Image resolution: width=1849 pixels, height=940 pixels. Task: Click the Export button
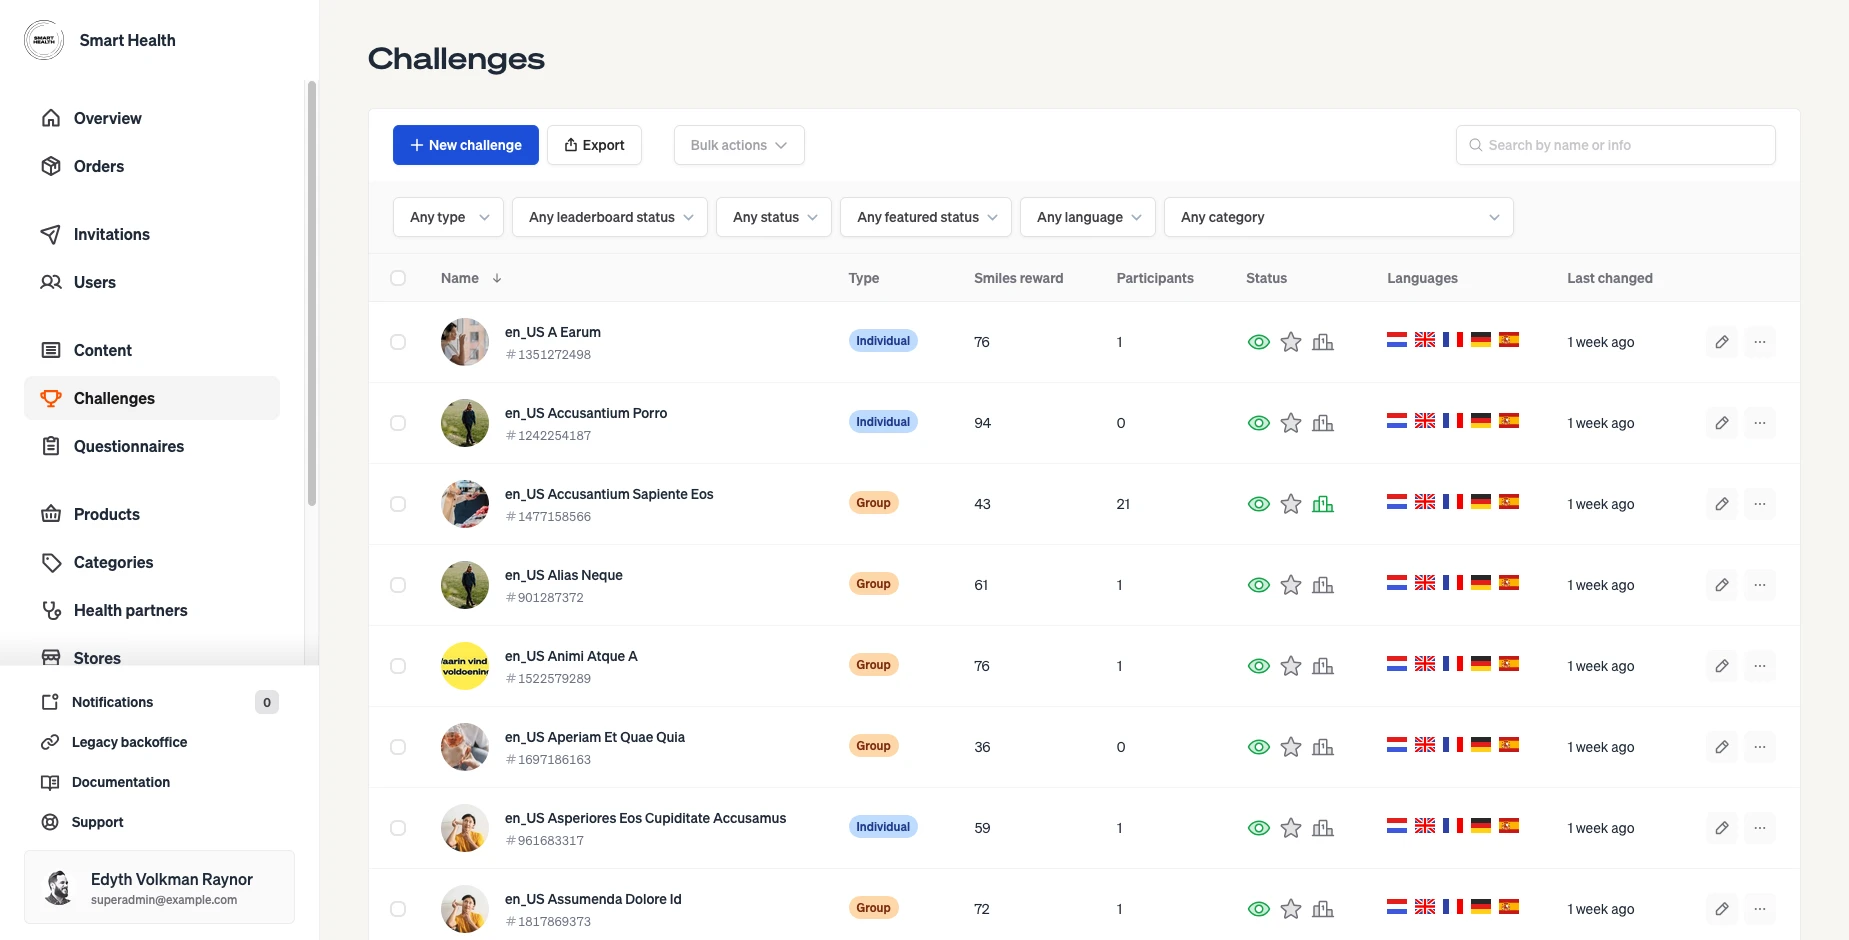click(x=594, y=145)
